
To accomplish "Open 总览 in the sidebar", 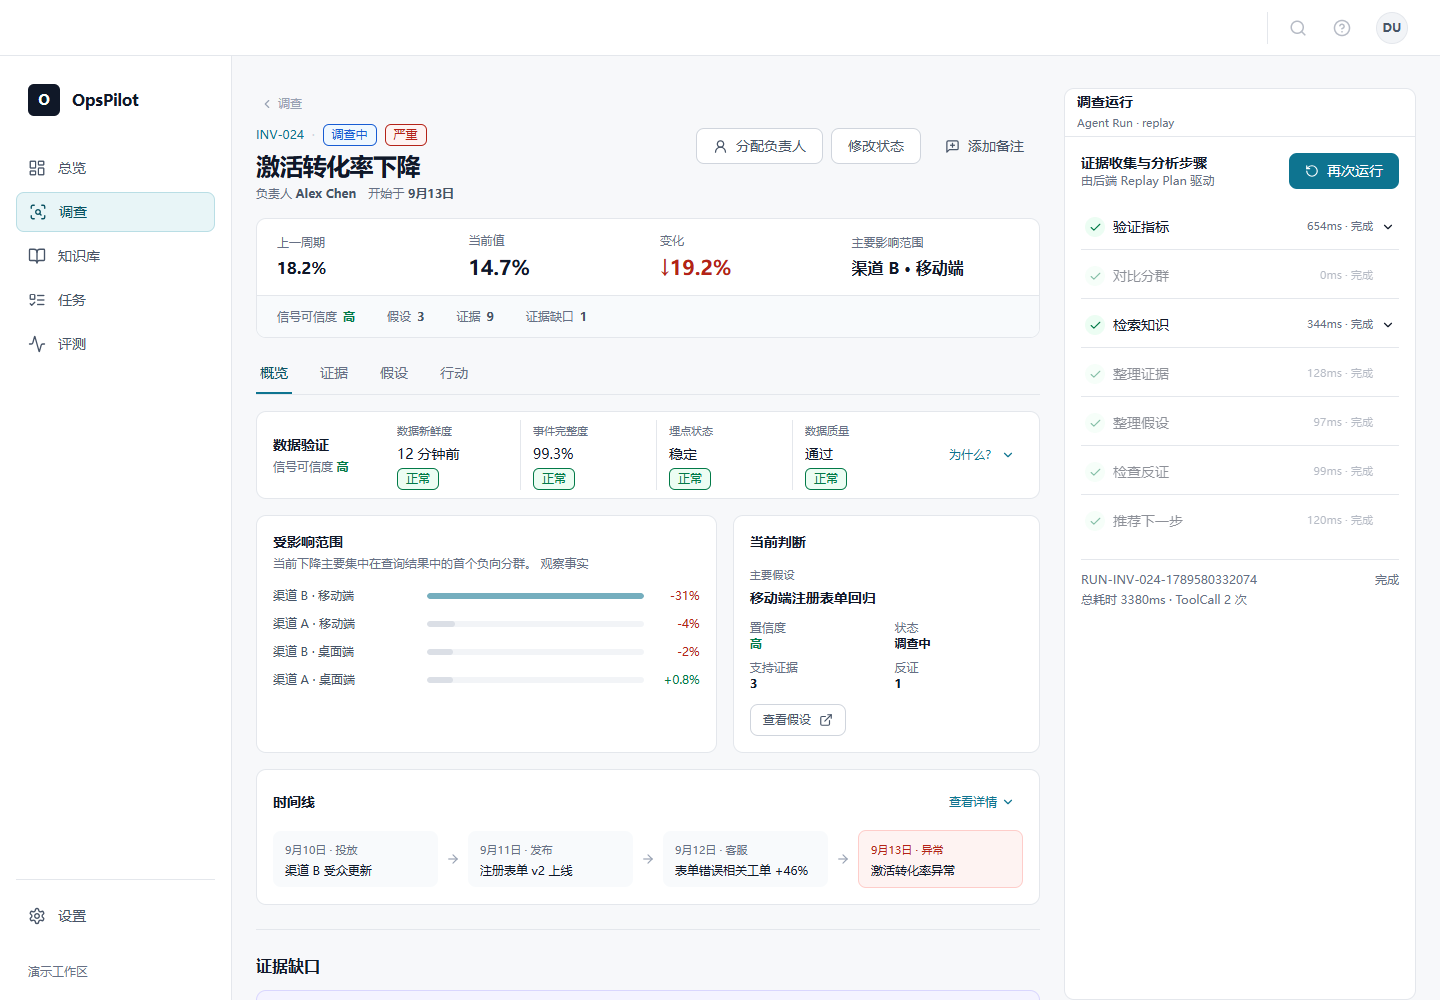I will tap(115, 168).
